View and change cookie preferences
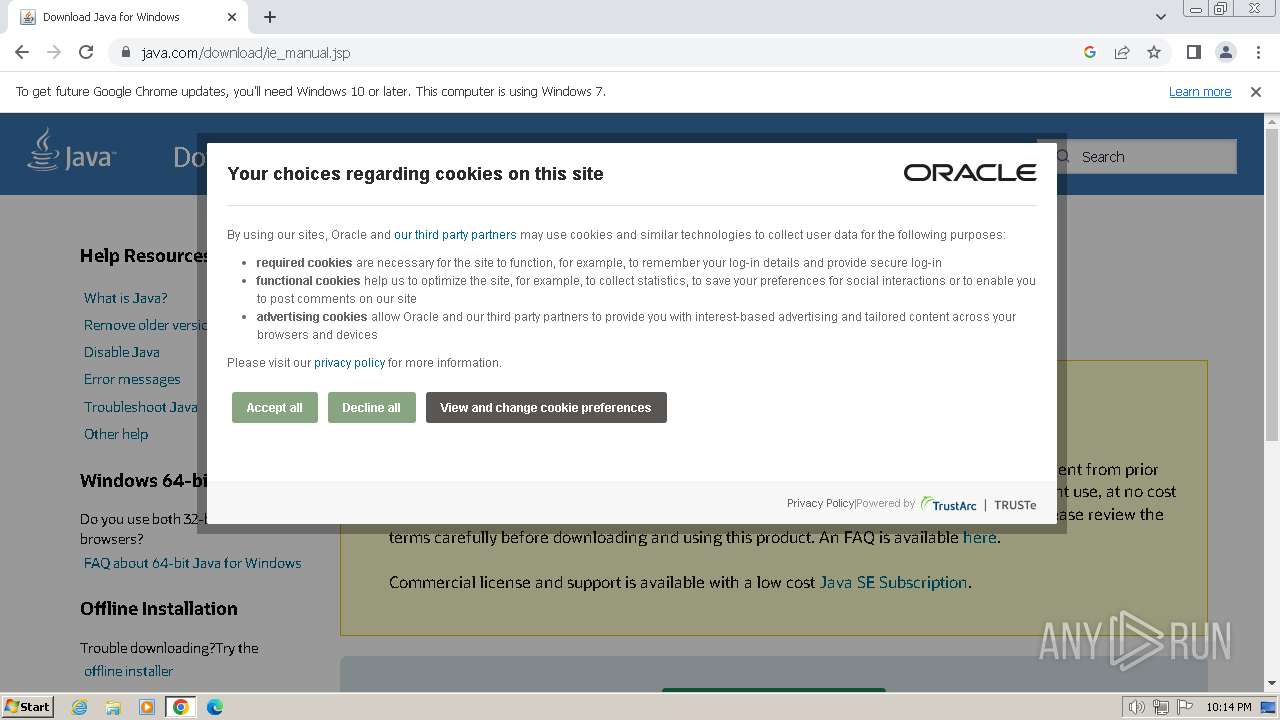 click(546, 408)
